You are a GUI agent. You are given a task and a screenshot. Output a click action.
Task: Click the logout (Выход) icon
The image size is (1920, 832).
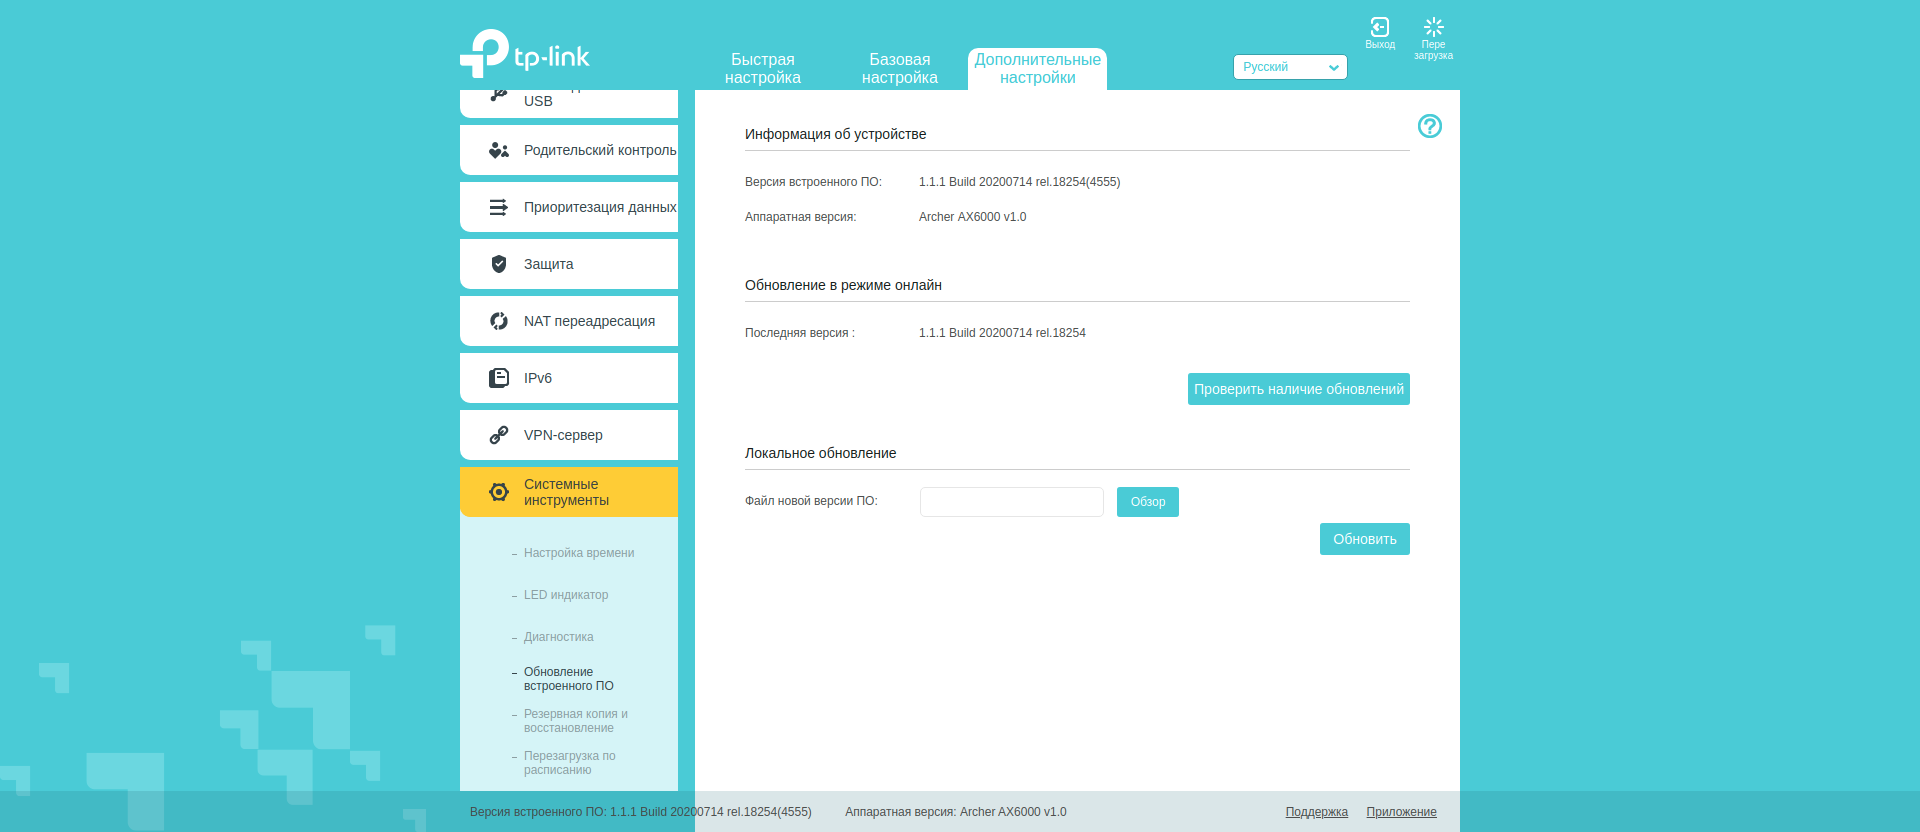1379,28
